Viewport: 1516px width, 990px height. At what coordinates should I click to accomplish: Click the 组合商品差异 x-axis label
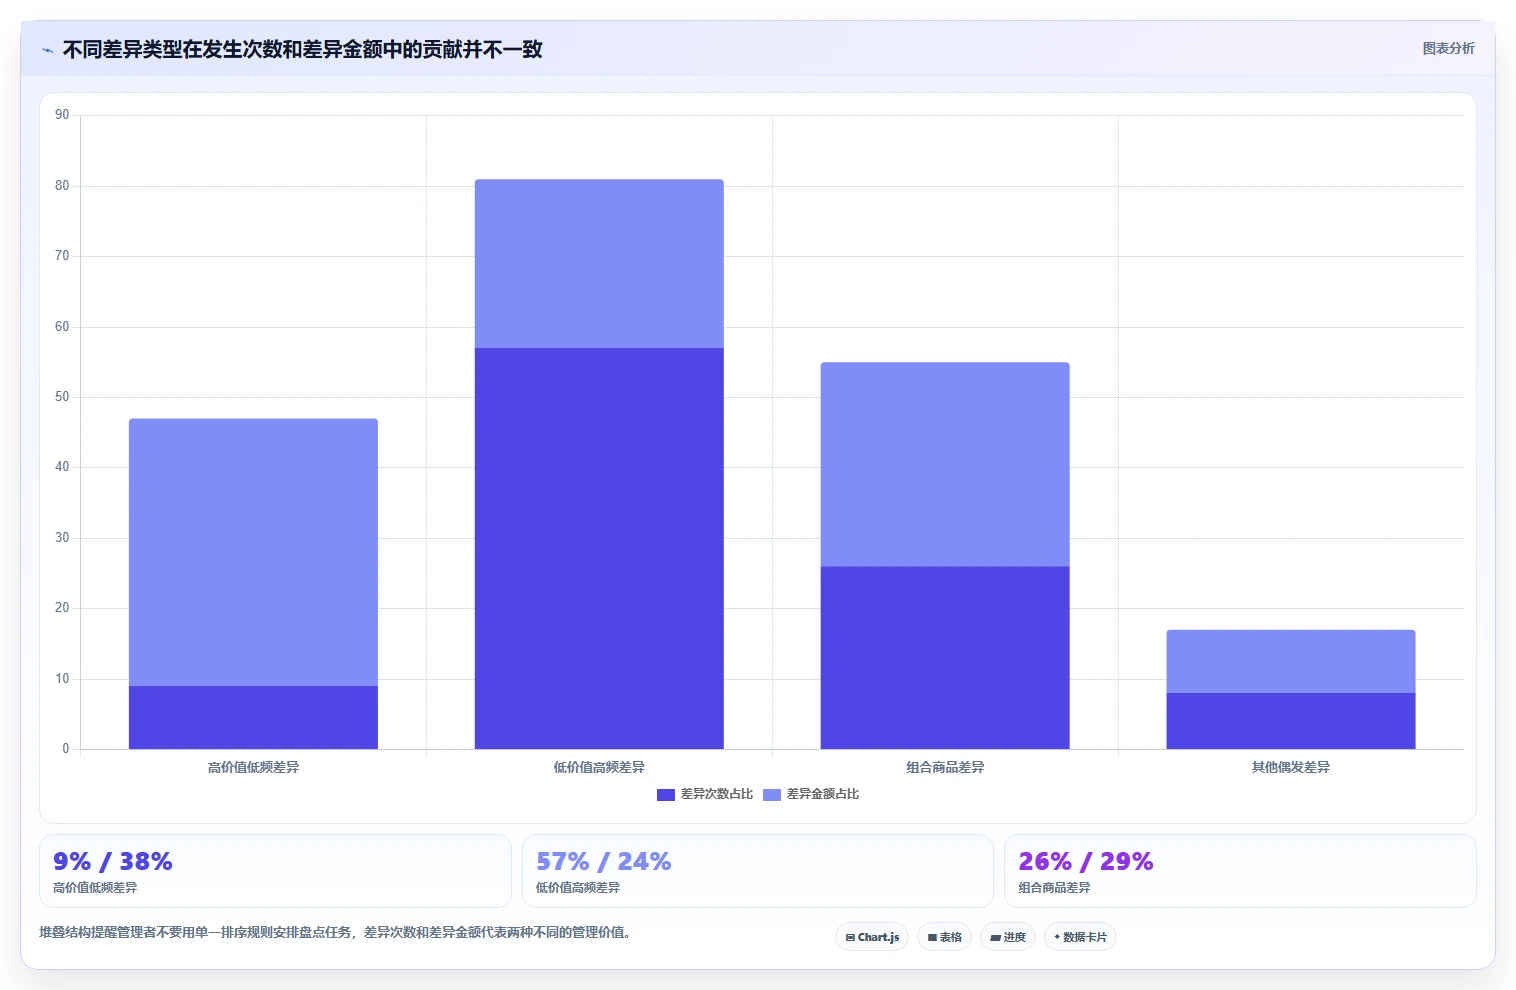point(945,767)
